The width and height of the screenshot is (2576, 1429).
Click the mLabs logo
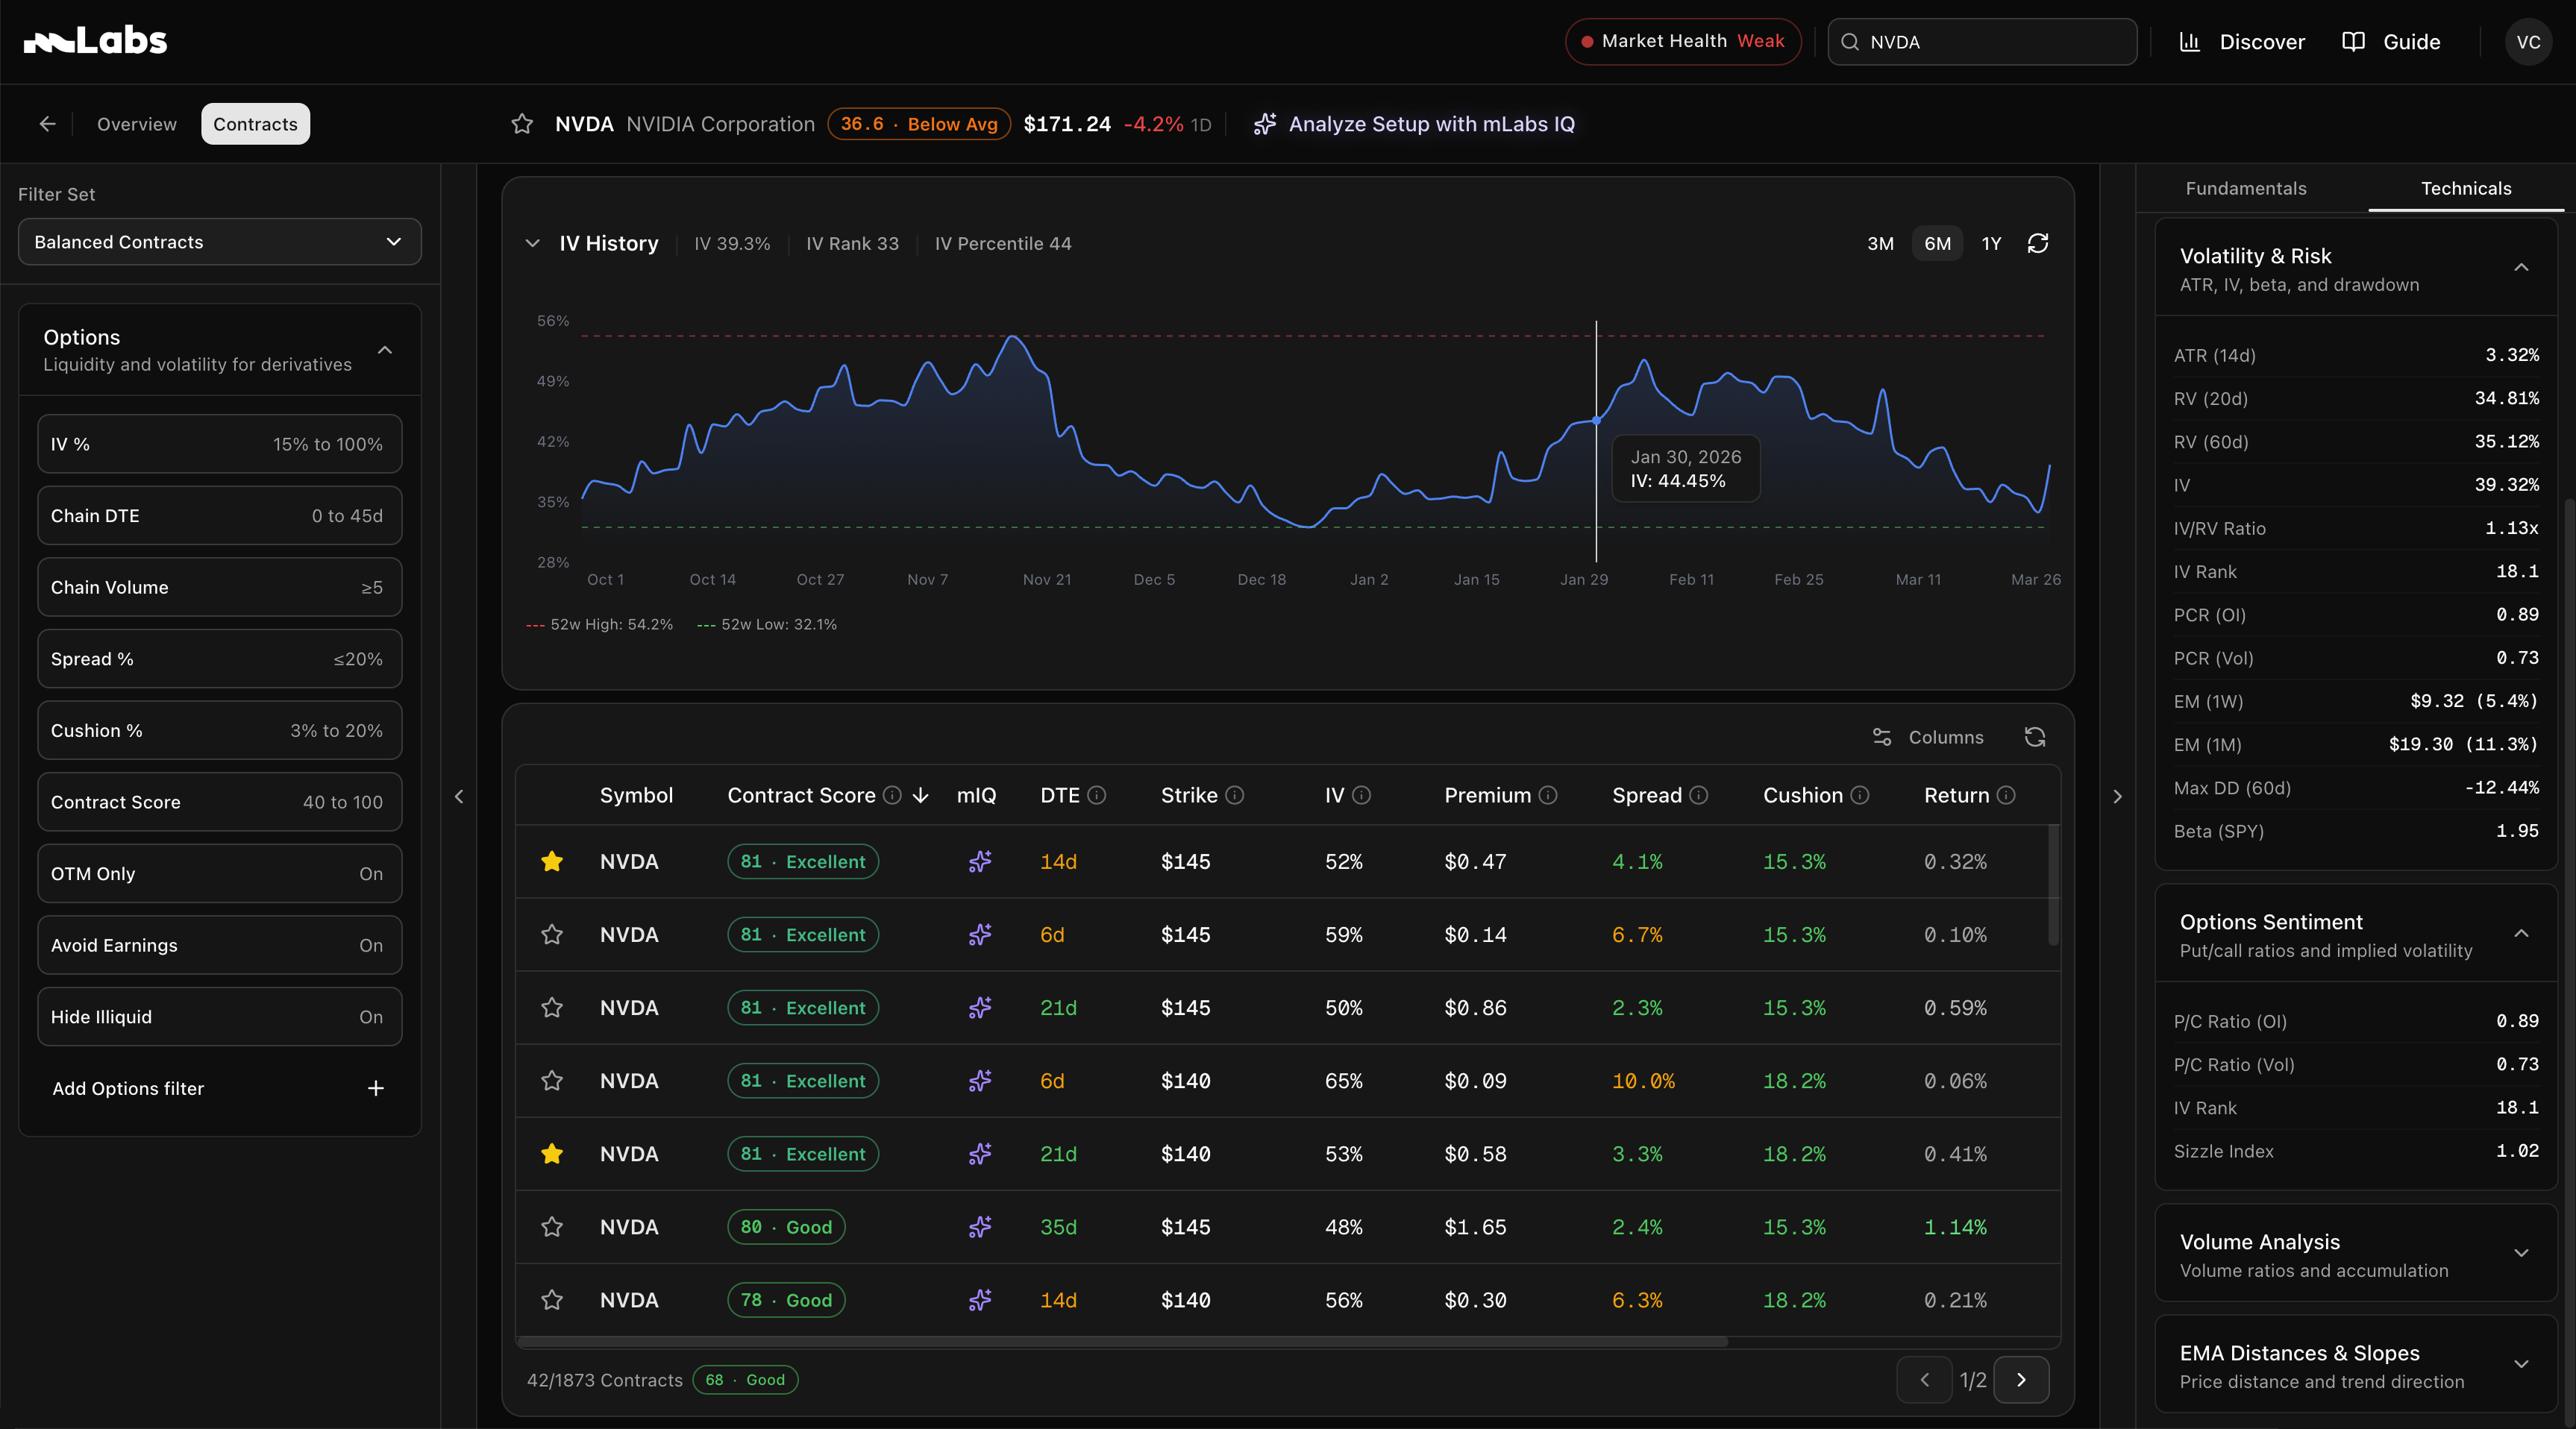pos(95,41)
